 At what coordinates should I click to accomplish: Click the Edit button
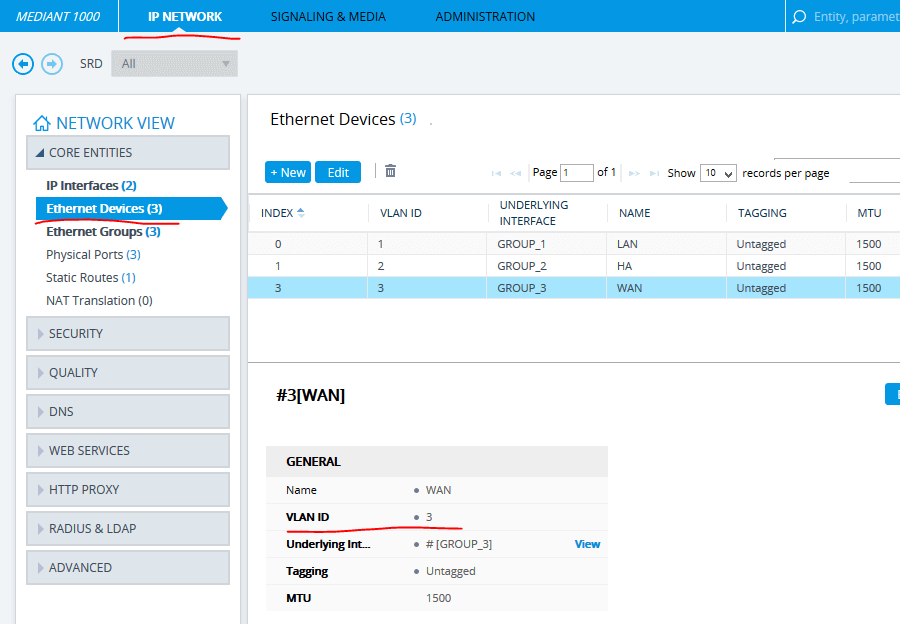(x=338, y=172)
